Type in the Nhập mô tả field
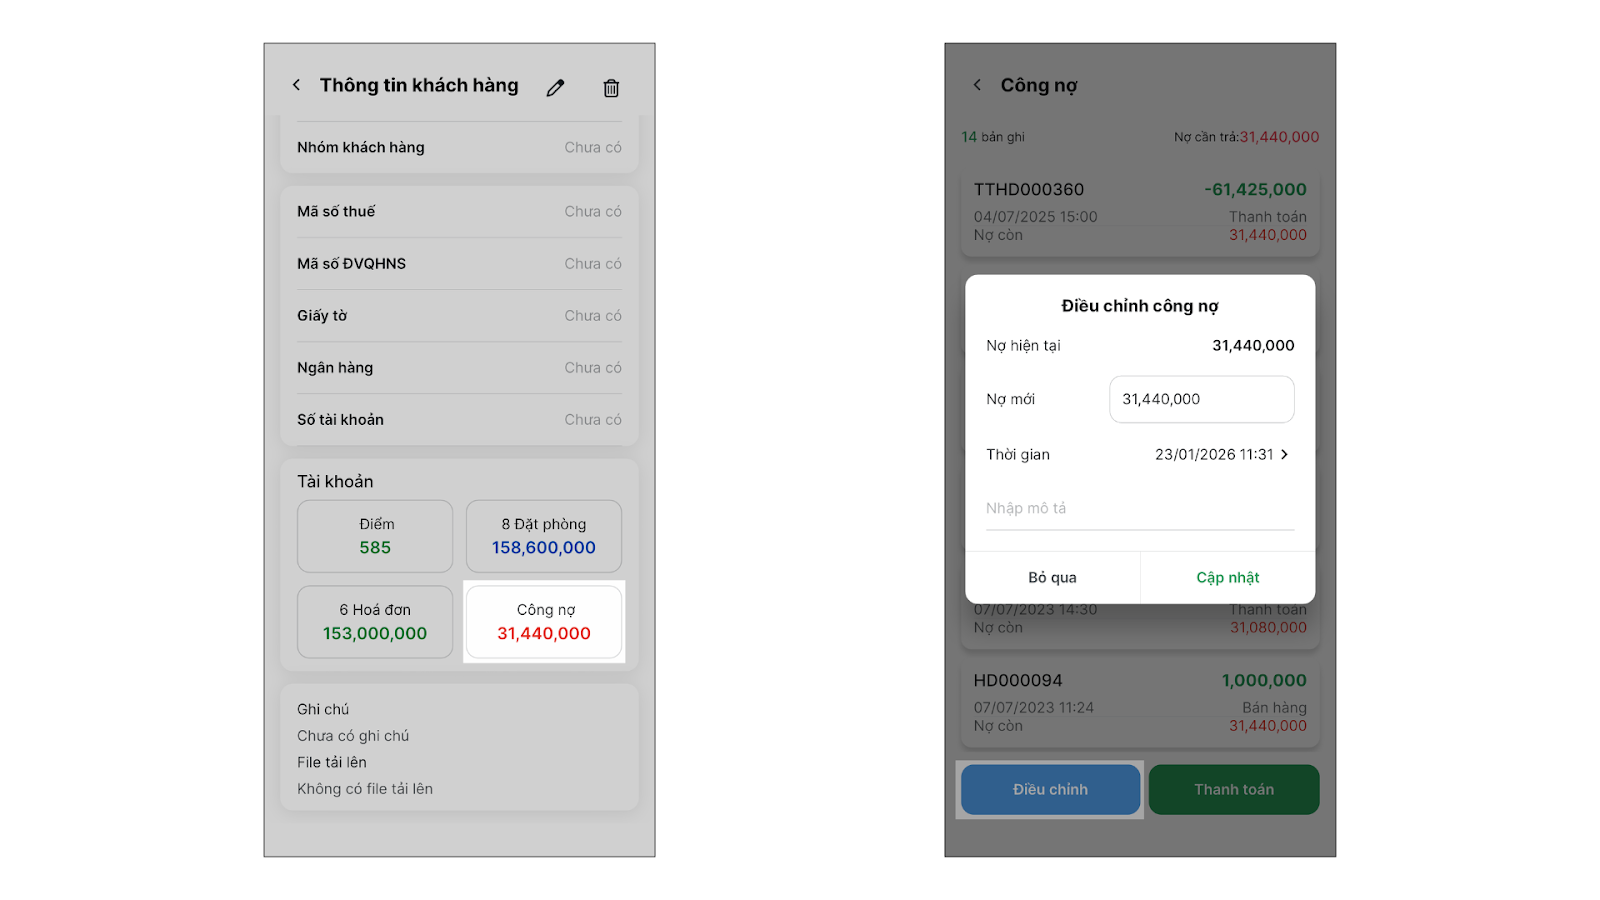 pos(1139,509)
